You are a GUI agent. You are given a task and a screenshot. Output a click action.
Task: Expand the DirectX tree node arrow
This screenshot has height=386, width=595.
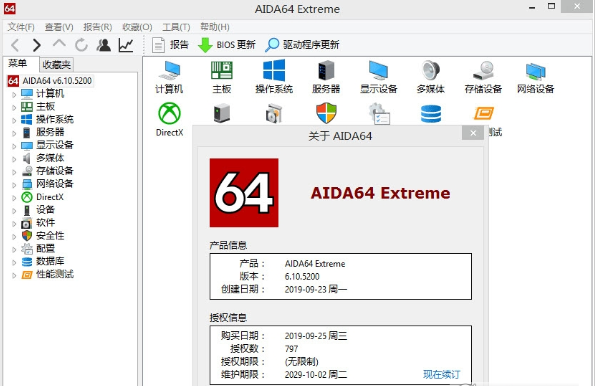(14, 197)
